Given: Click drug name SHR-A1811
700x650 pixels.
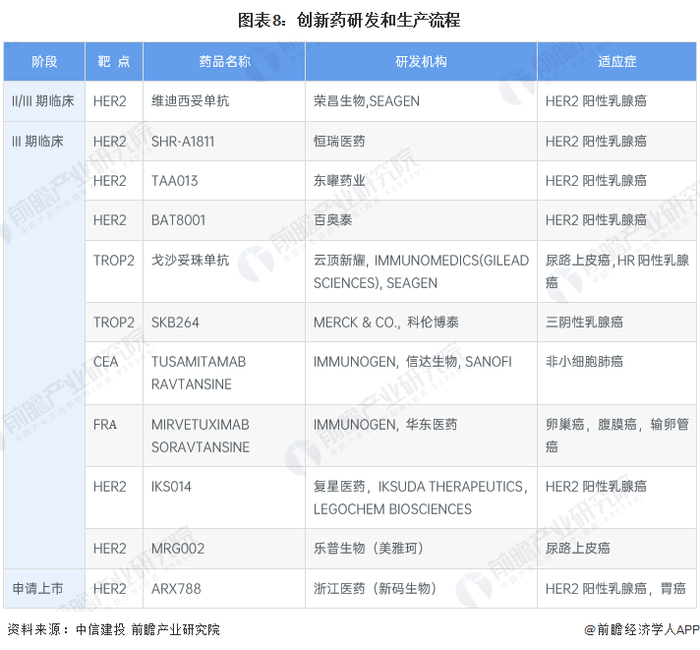Looking at the screenshot, I should pyautogui.click(x=183, y=142).
